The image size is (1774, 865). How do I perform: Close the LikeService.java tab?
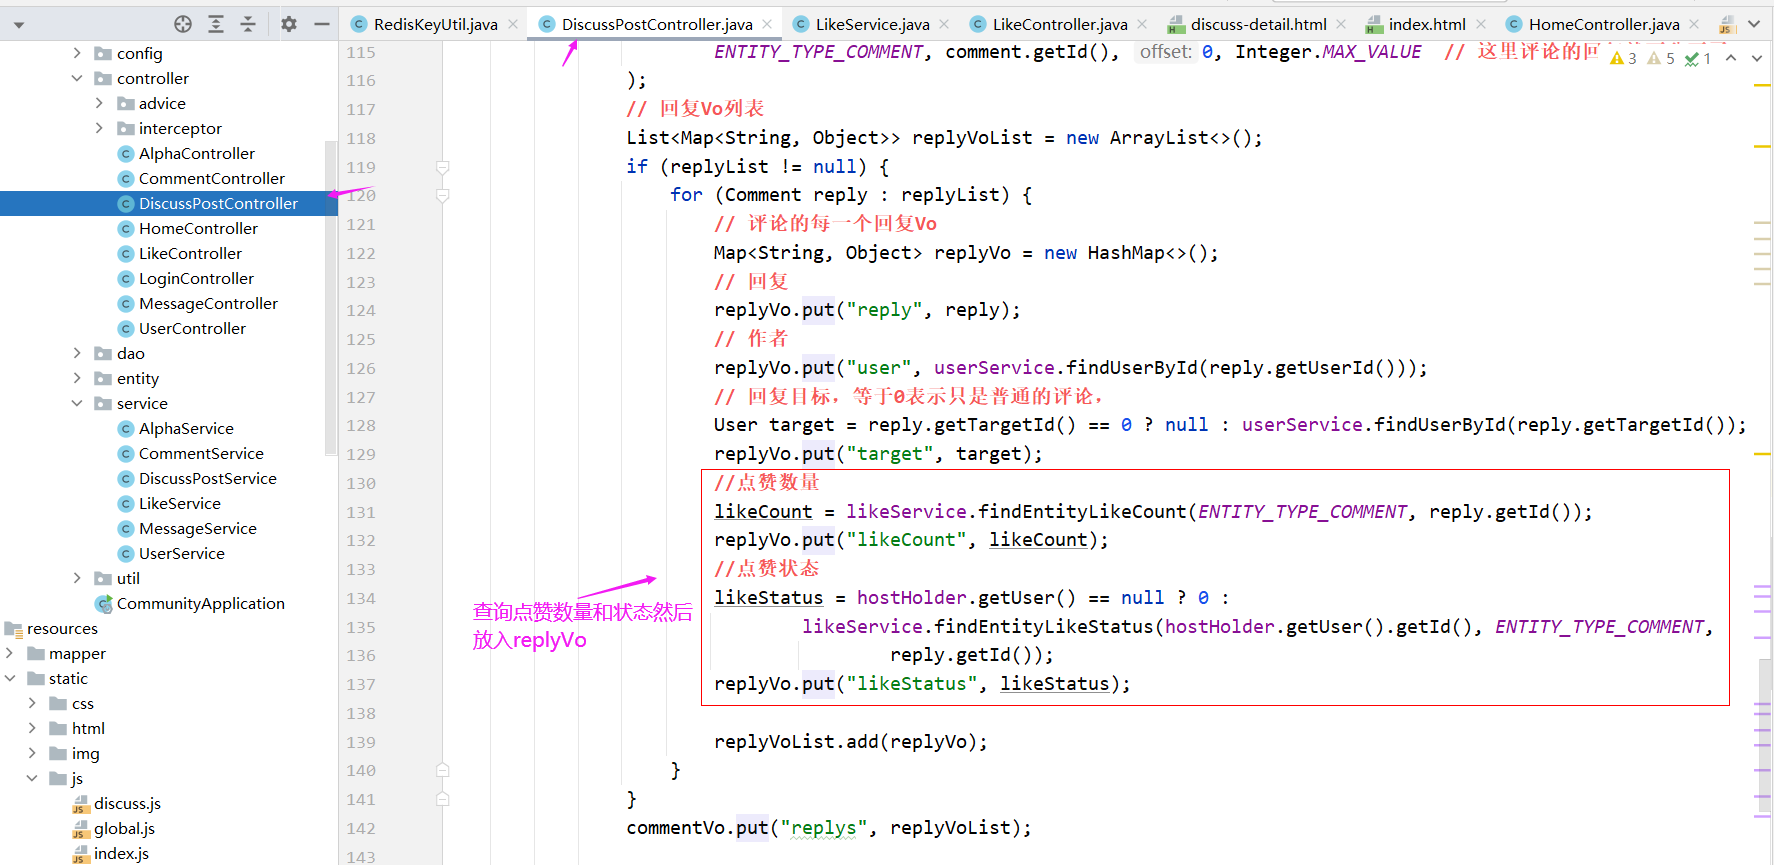945,24
